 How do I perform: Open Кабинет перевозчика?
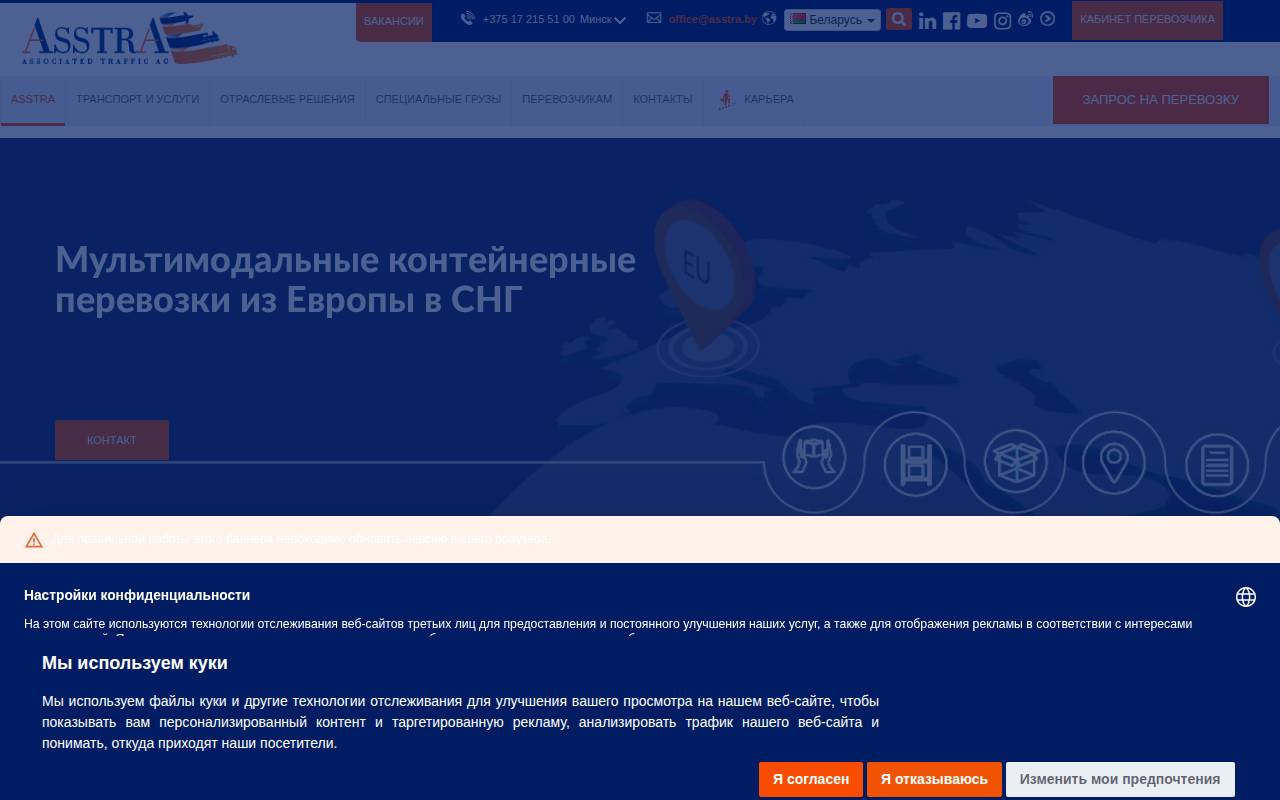click(x=1147, y=20)
